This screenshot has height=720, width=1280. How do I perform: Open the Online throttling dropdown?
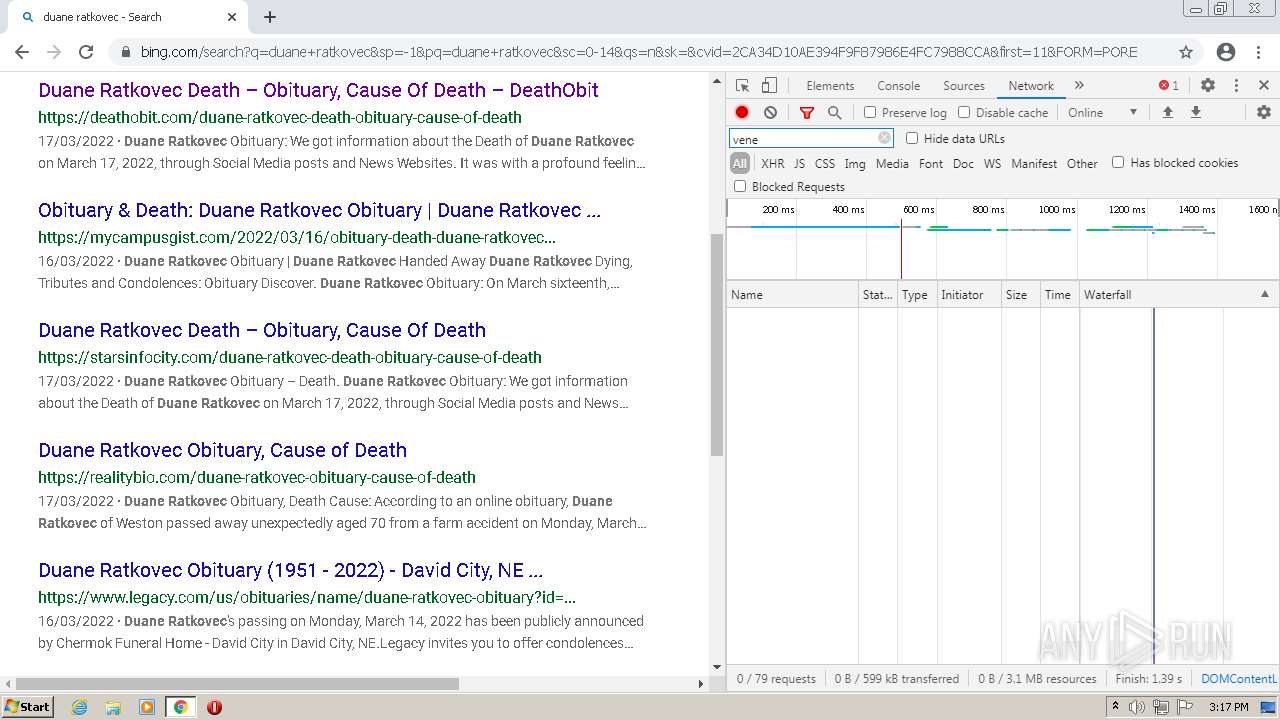tap(1103, 113)
